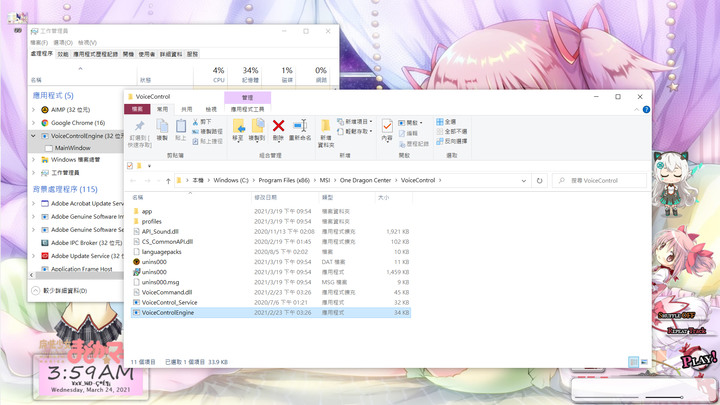Click the music widget progress slider
Image resolution: width=720 pixels, height=405 pixels.
tap(607, 397)
